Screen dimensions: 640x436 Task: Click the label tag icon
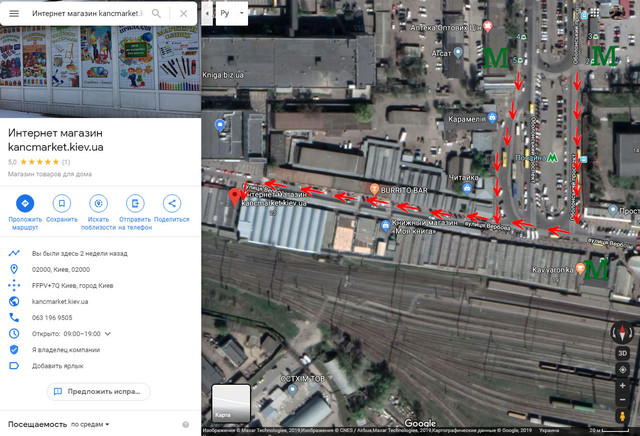[14, 365]
